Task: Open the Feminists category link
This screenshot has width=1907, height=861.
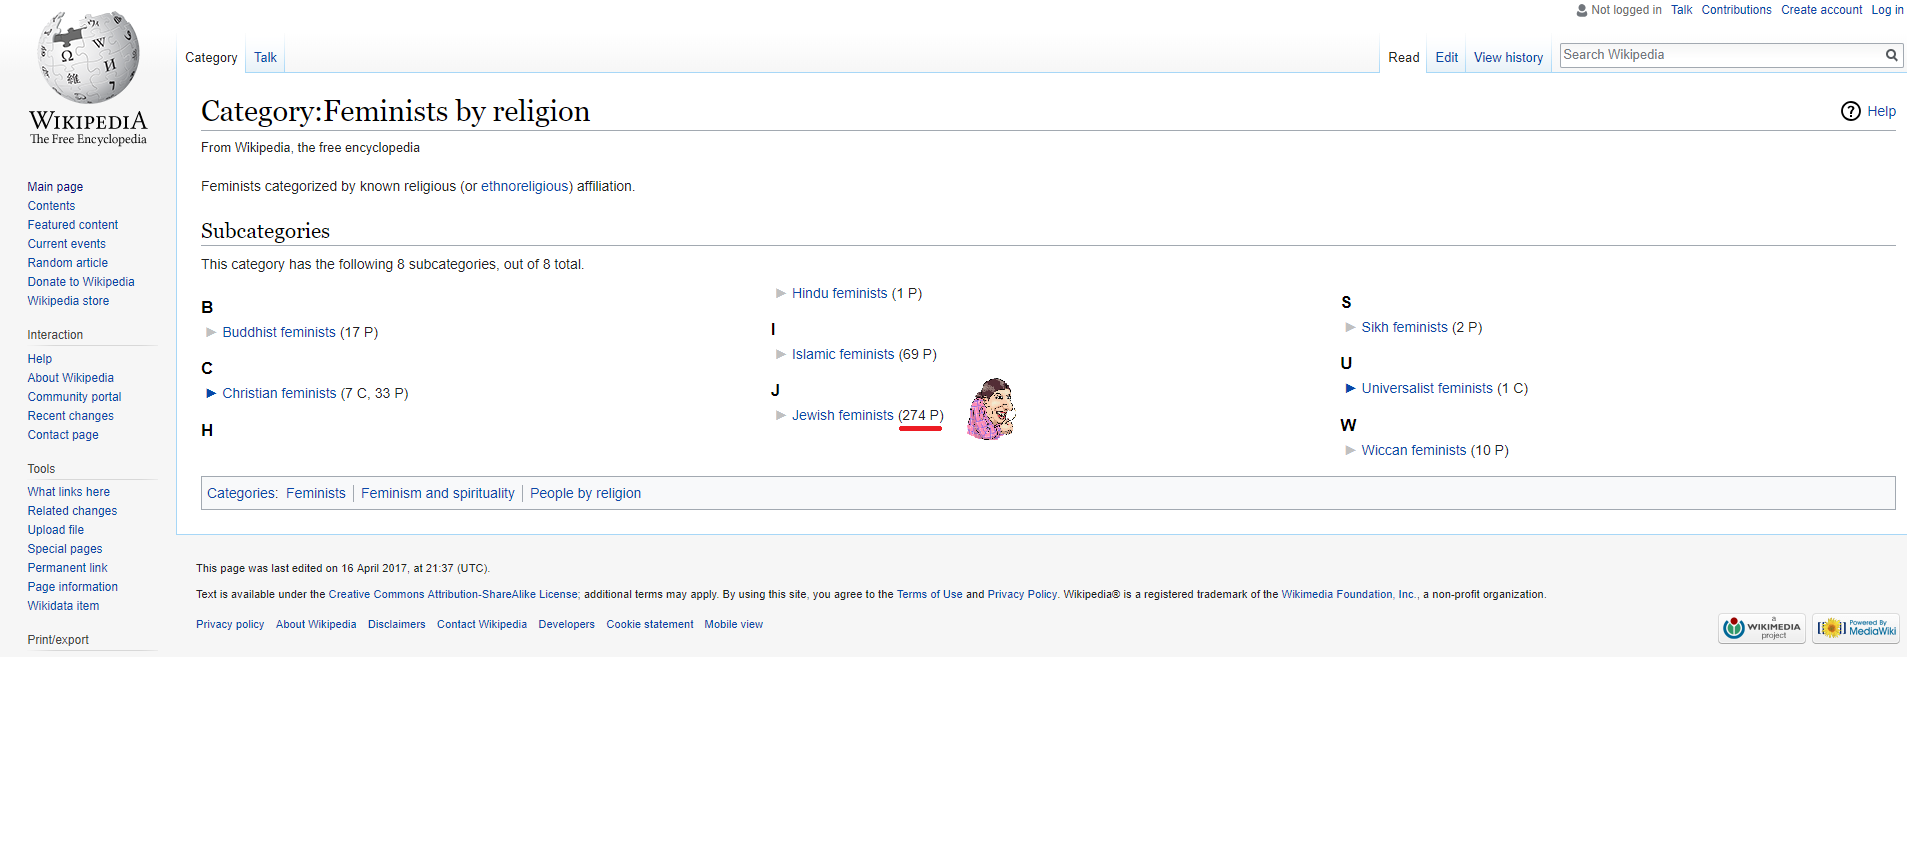Action: point(316,493)
